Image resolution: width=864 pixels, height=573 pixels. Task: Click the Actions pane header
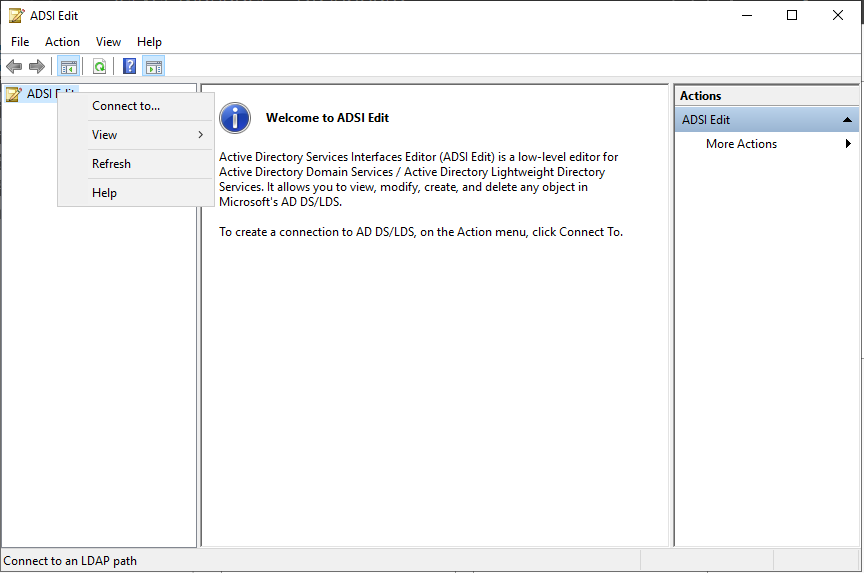766,96
